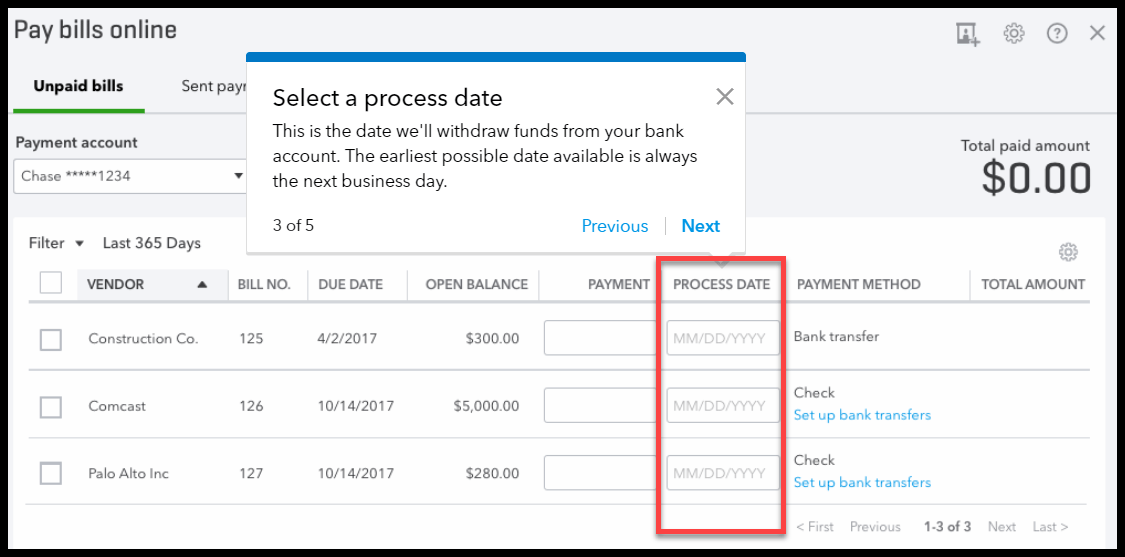Tick the Palo Alto Inc checkbox
Image resolution: width=1125 pixels, height=557 pixels.
[51, 474]
